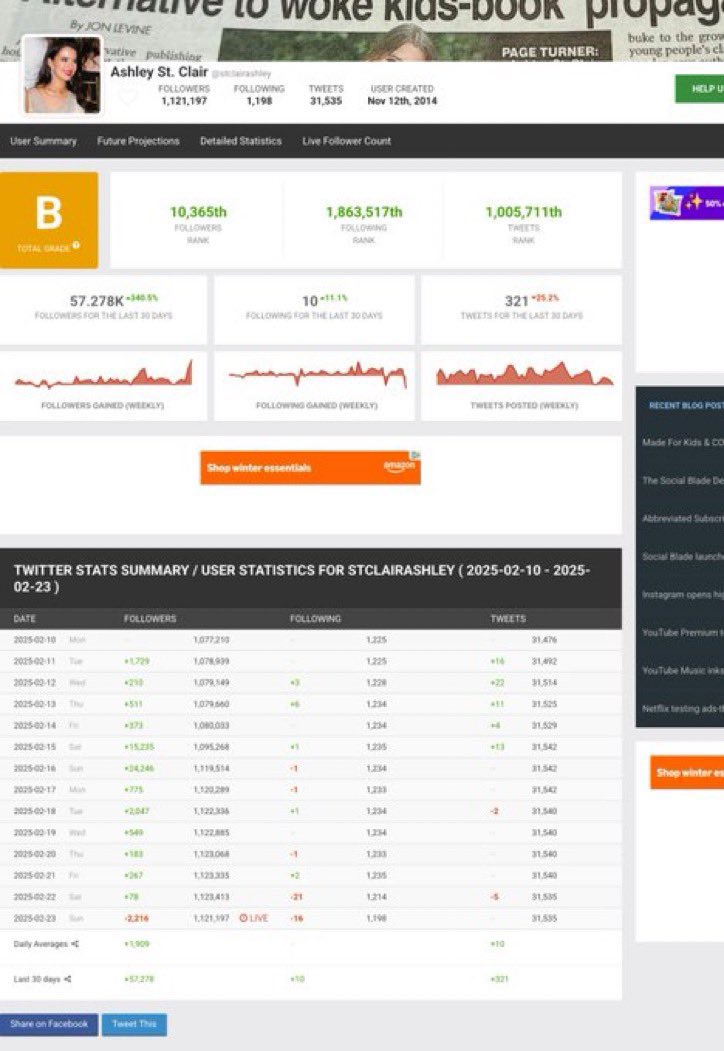This screenshot has width=724, height=1051.
Task: Open 'Made For Kids & CO' blog post
Action: [x=682, y=442]
